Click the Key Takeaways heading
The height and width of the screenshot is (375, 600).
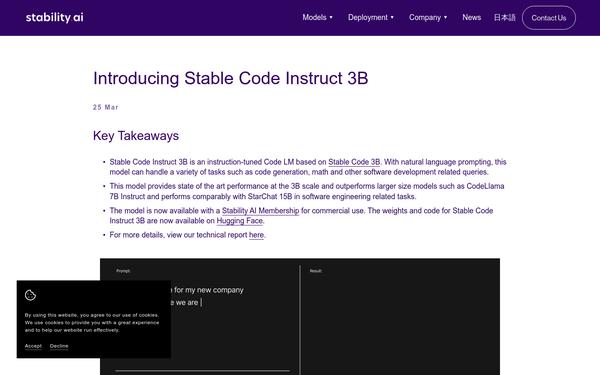tap(136, 136)
